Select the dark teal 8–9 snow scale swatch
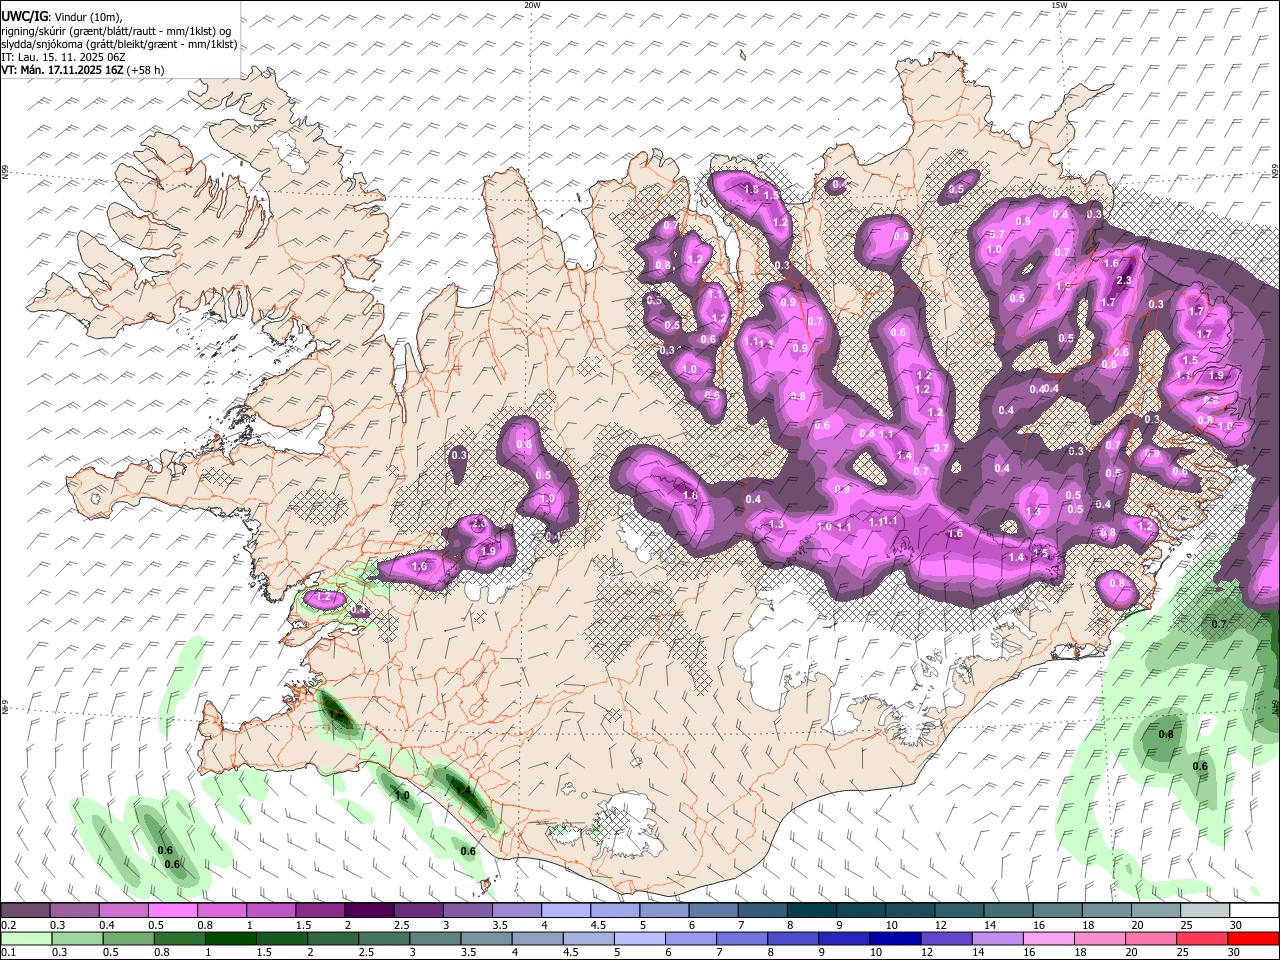Screen dimensions: 1280x960 (x=811, y=911)
